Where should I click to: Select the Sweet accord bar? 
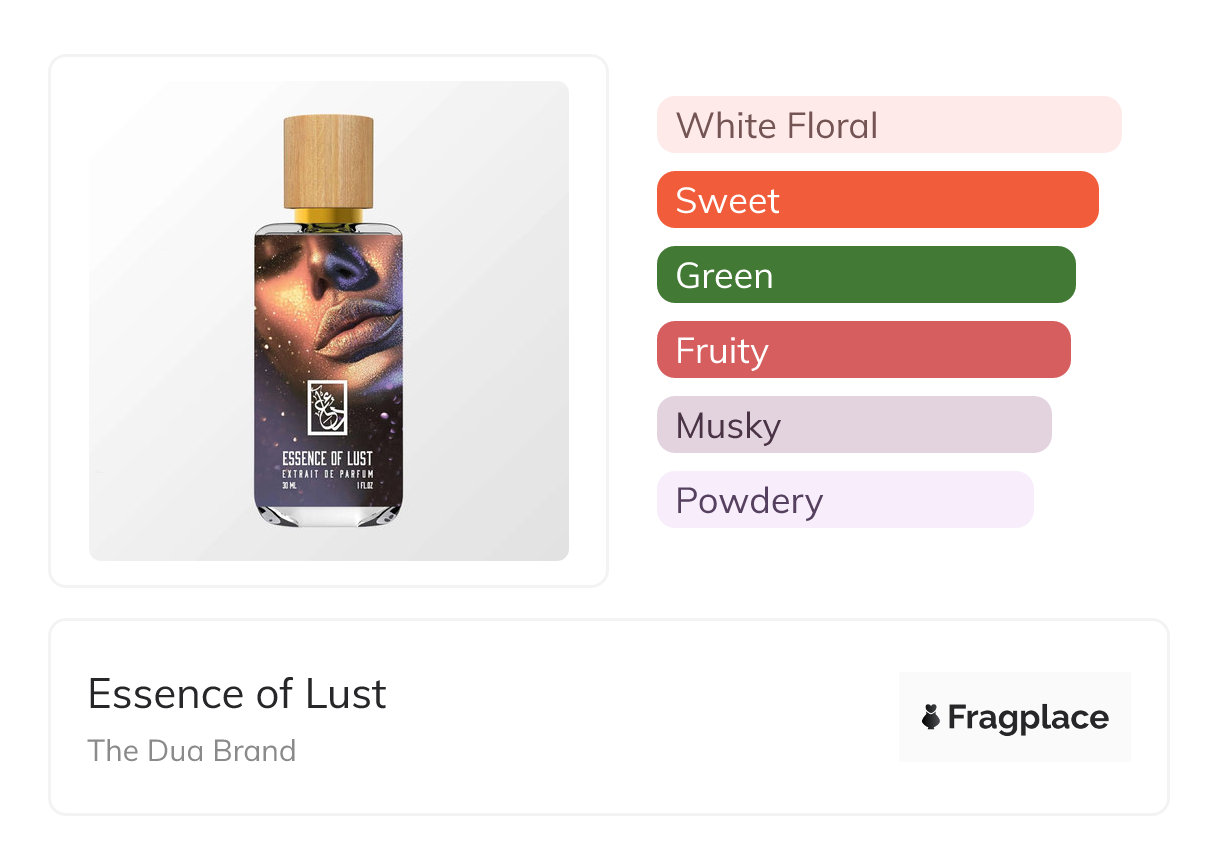point(877,200)
